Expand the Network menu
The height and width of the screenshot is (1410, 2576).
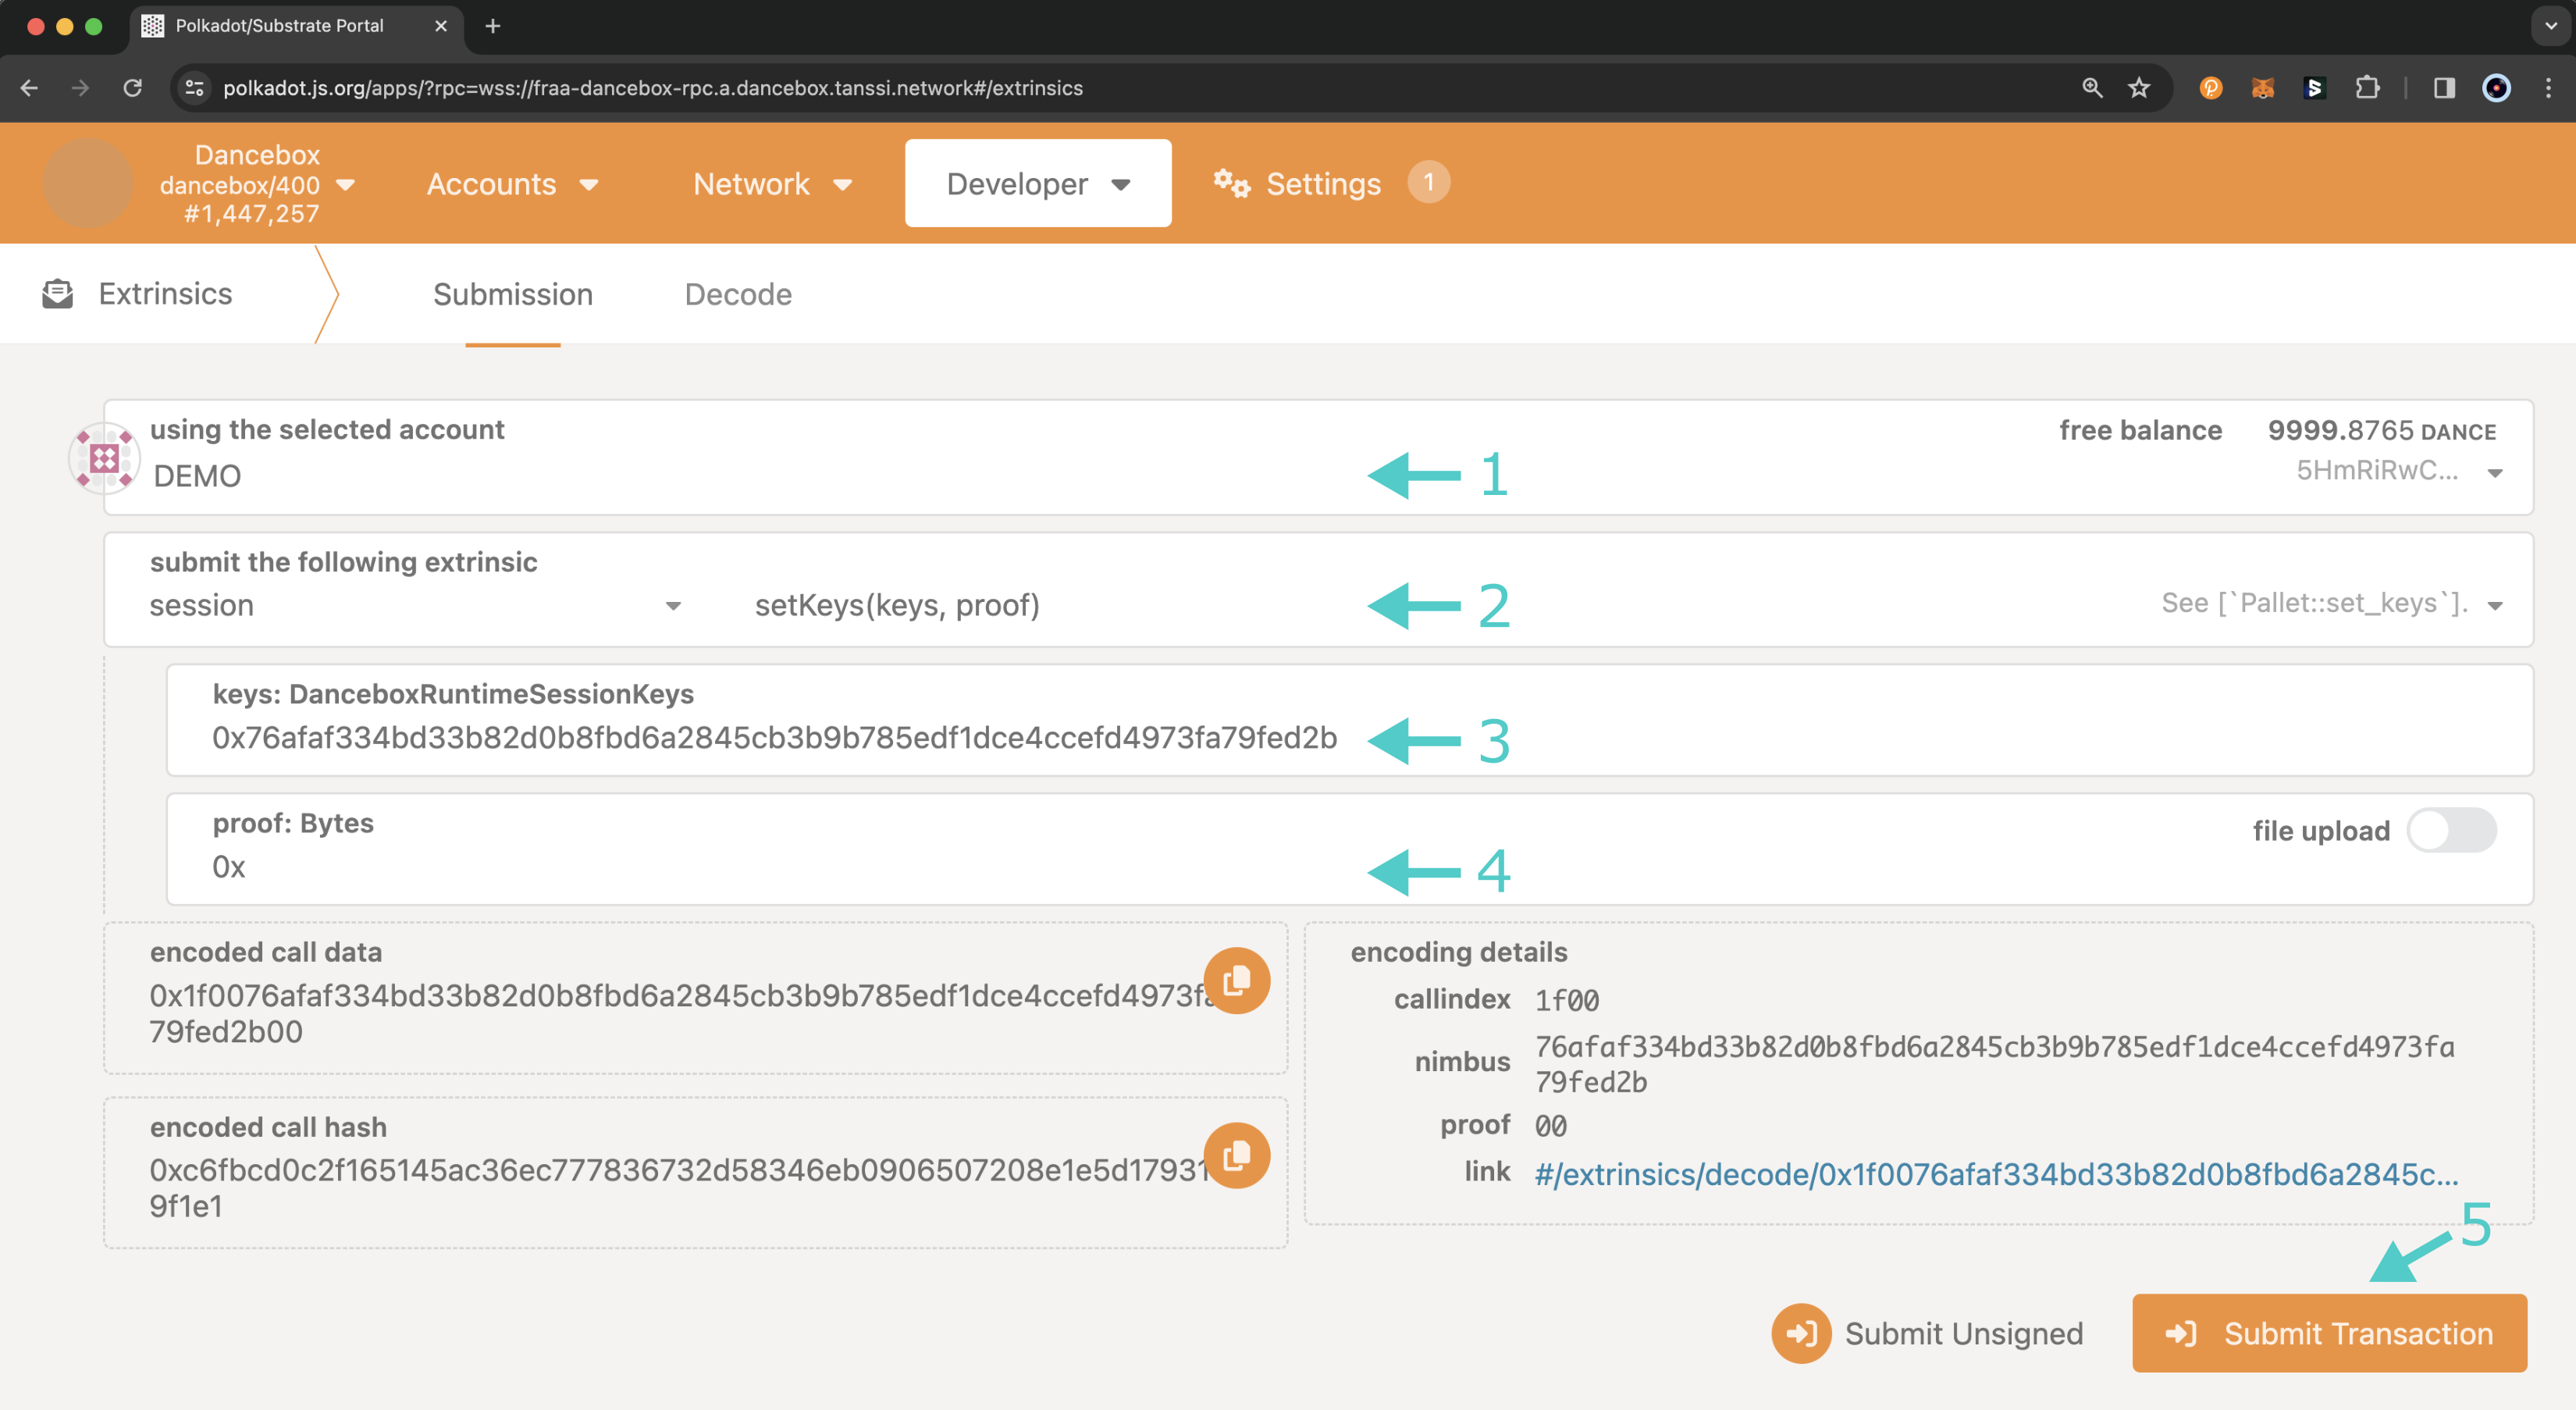click(x=772, y=184)
